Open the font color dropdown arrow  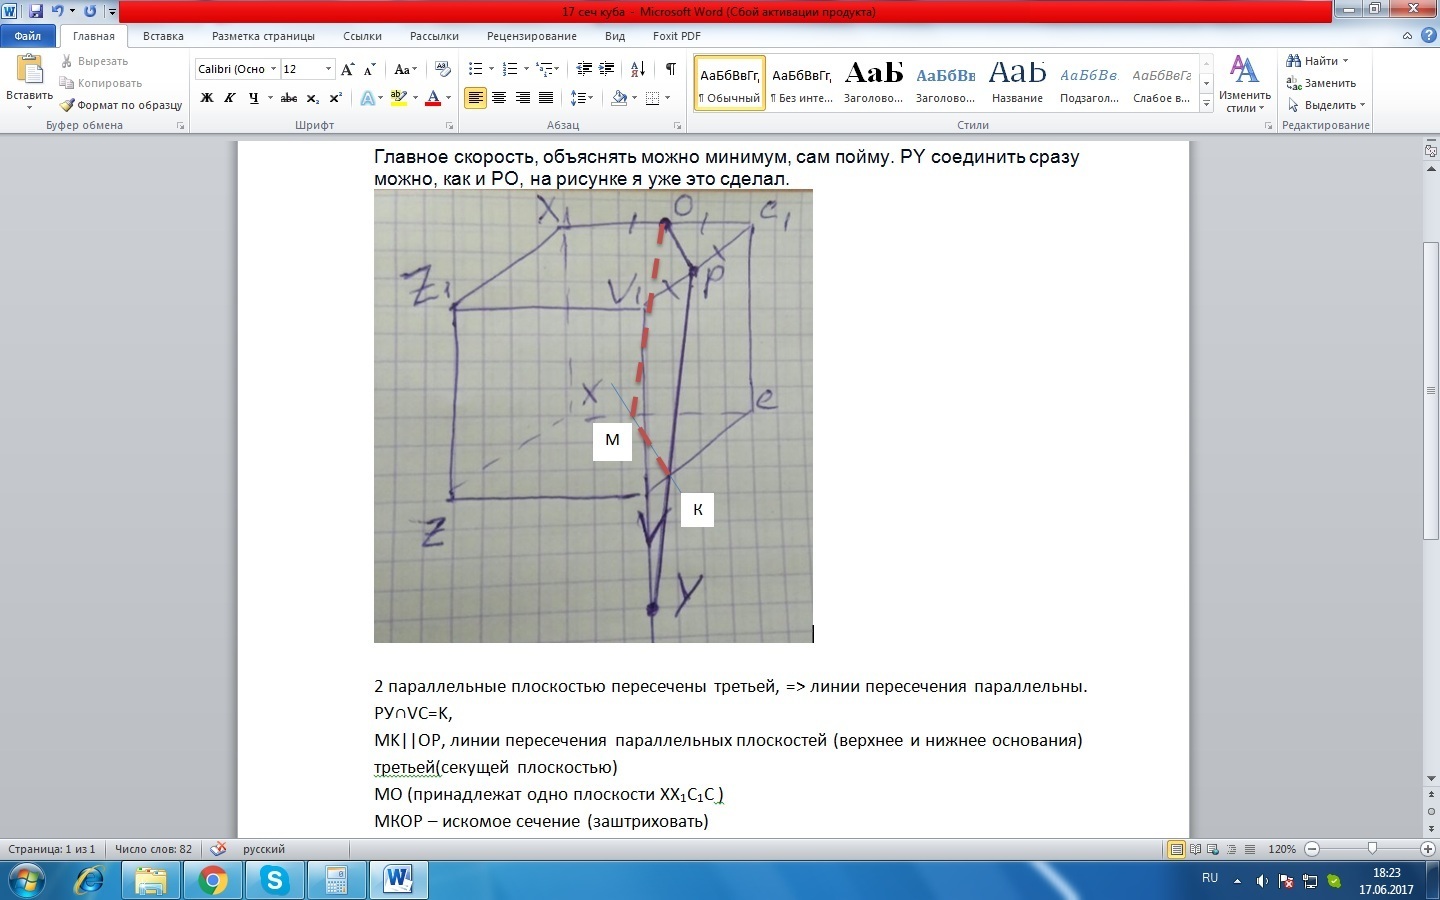pyautogui.click(x=448, y=98)
